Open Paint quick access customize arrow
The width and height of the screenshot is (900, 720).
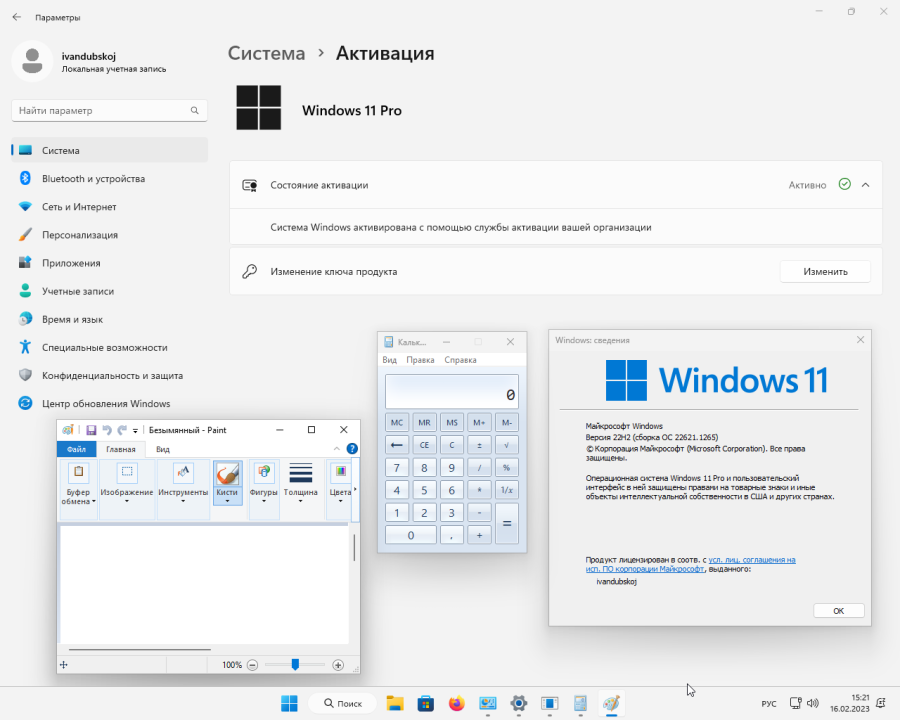pos(135,431)
